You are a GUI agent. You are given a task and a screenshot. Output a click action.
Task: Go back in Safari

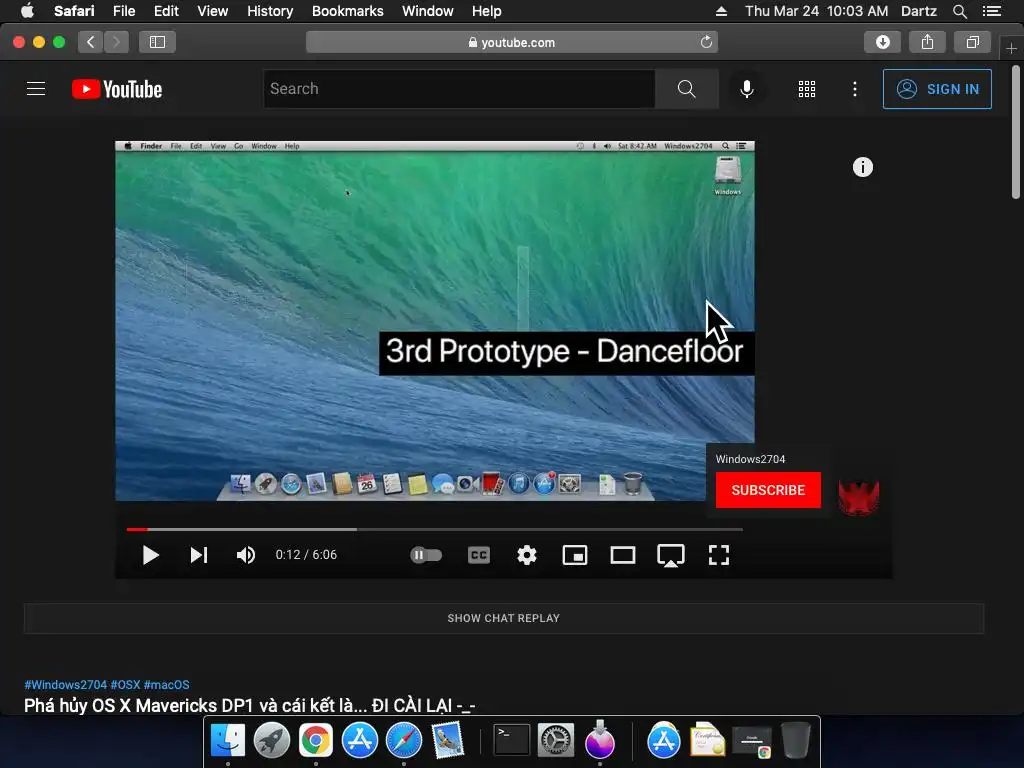click(91, 42)
